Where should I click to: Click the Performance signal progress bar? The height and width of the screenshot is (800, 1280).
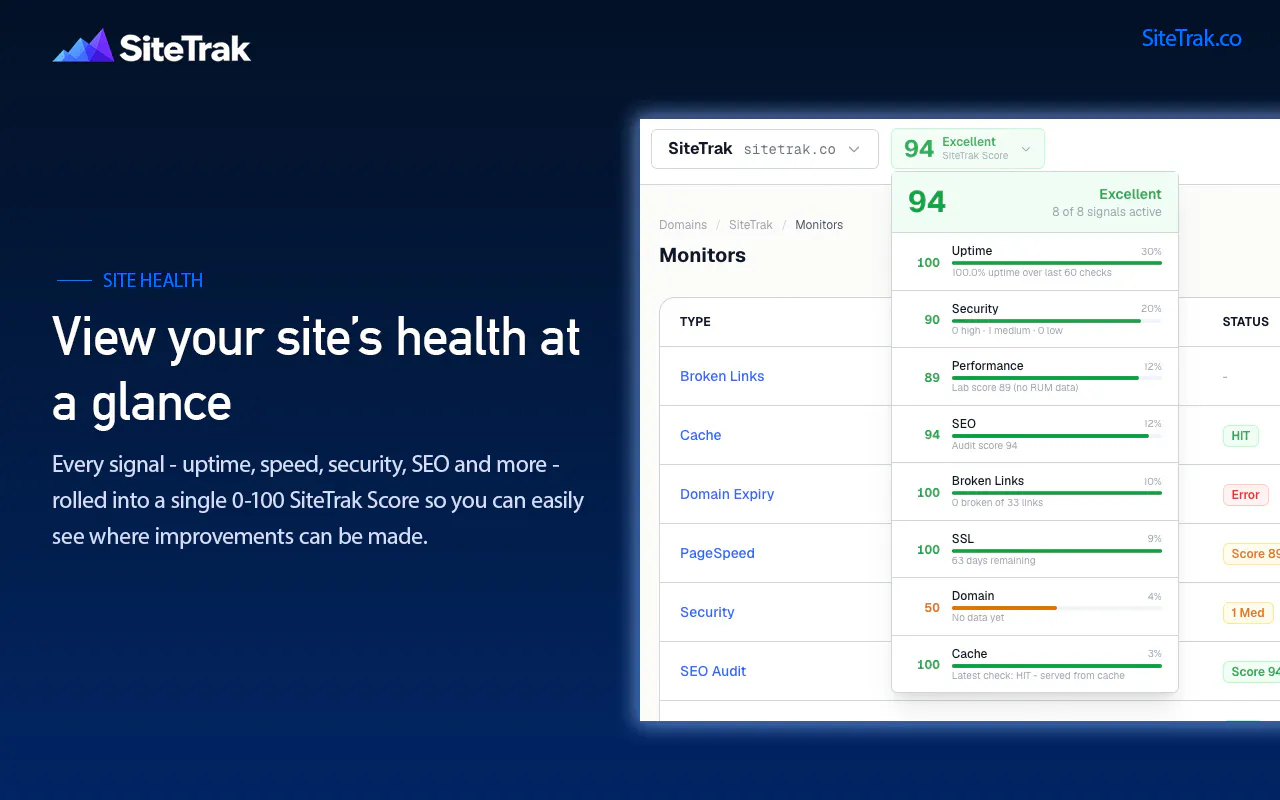[1057, 378]
